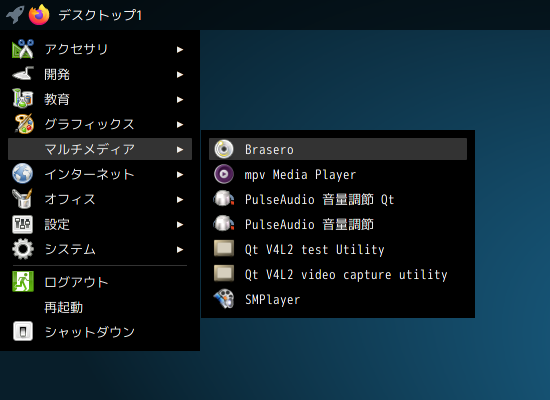Screen dimensions: 550x400
Task: Click icon beside PulseAudio 音量調節 entry
Action: (224, 224)
